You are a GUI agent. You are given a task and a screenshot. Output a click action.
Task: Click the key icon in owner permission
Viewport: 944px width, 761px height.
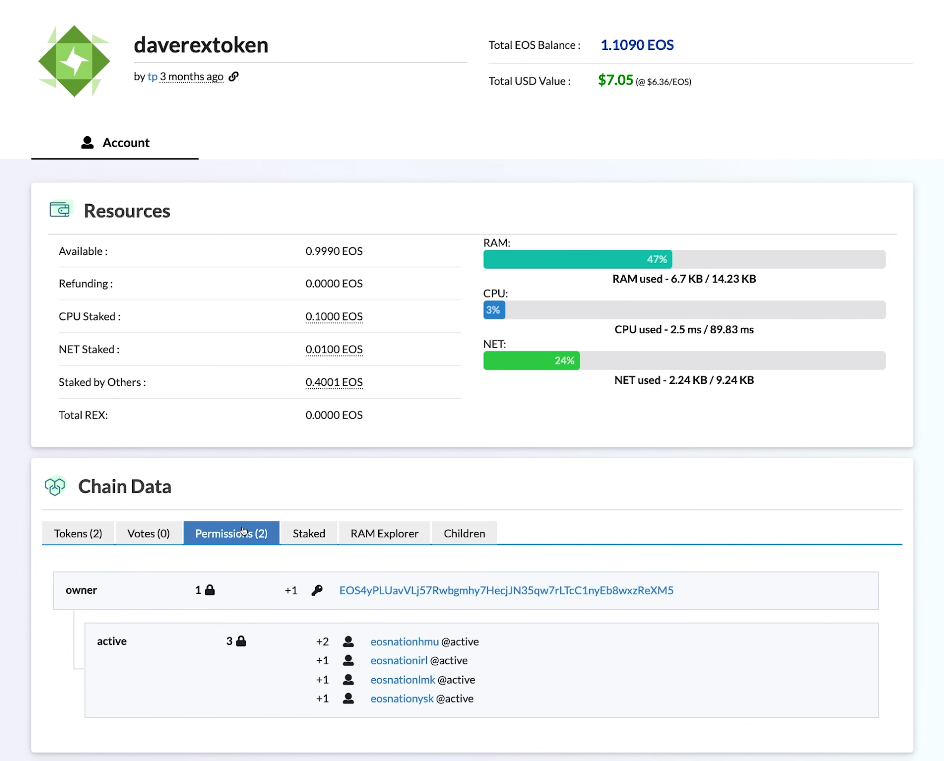[317, 591]
